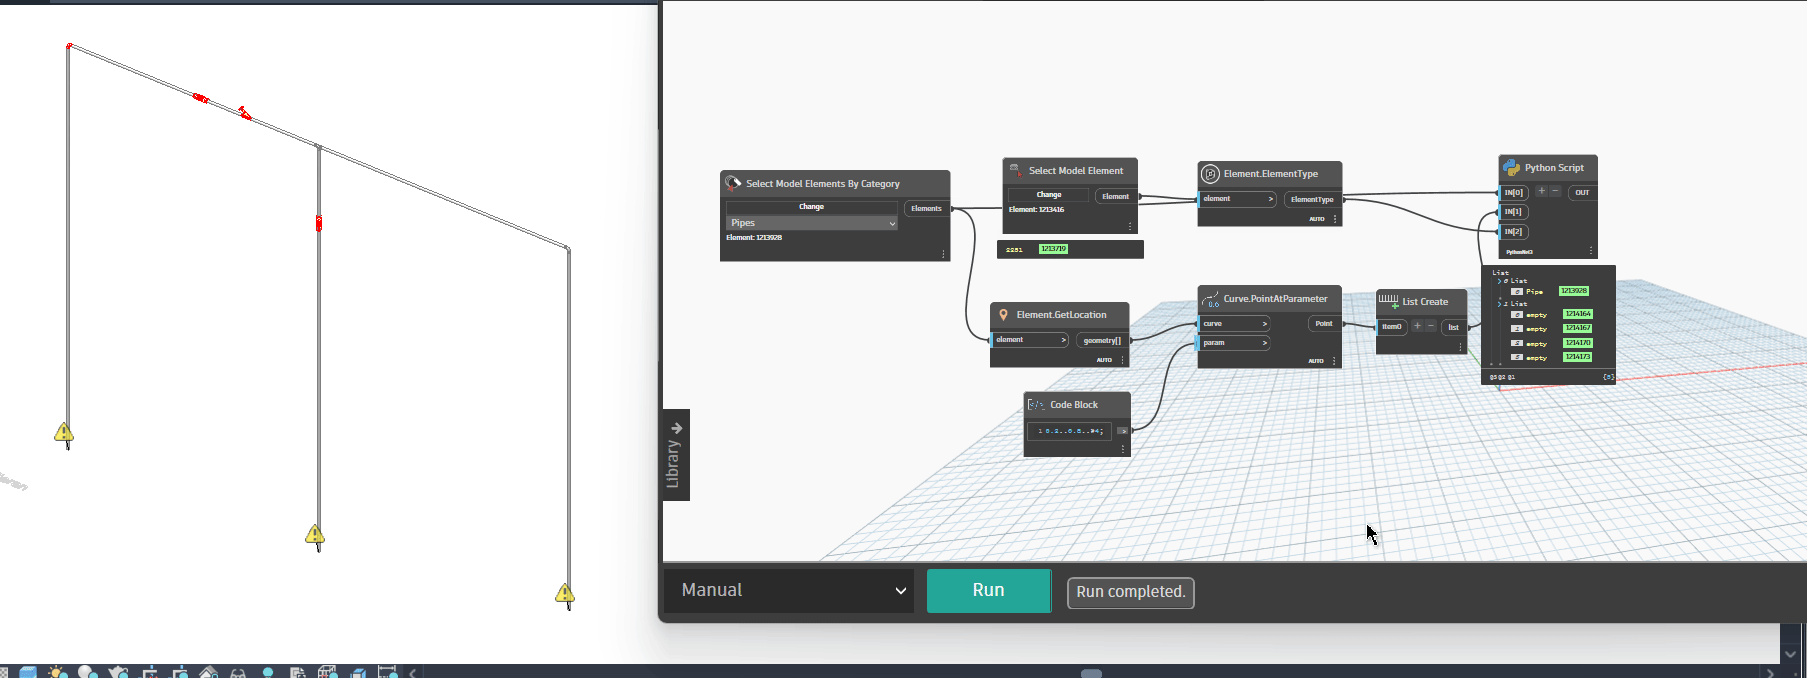Add an input port on the Python Script node

1541,191
